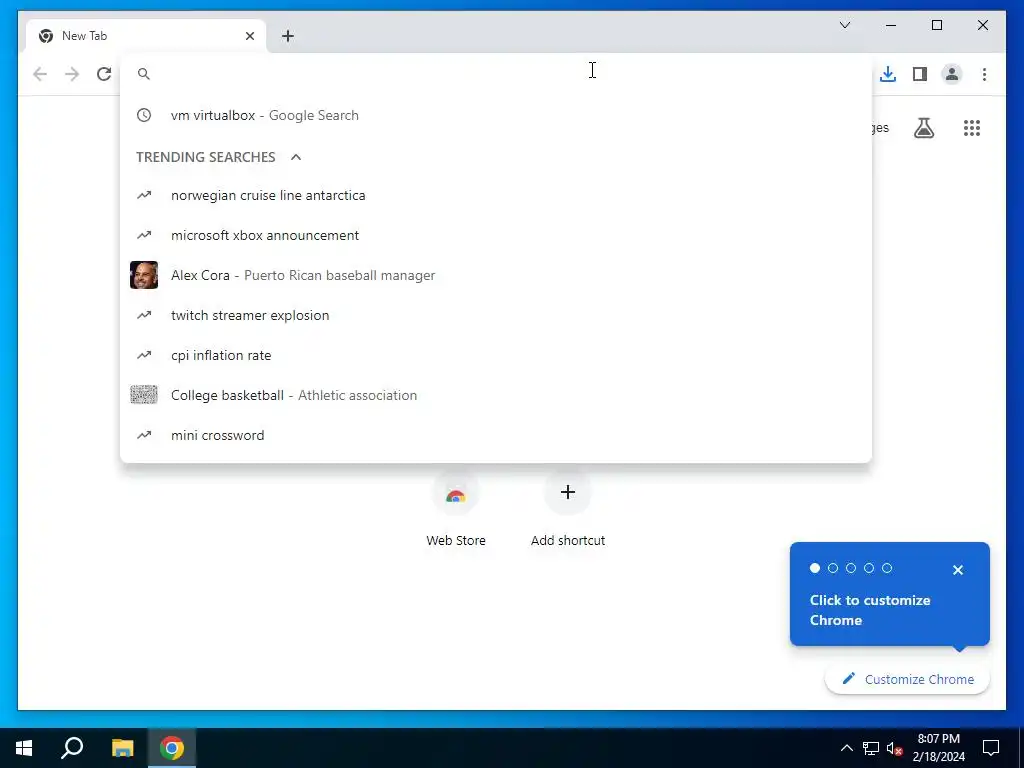Open File Explorer from taskbar
1024x768 pixels.
point(122,748)
